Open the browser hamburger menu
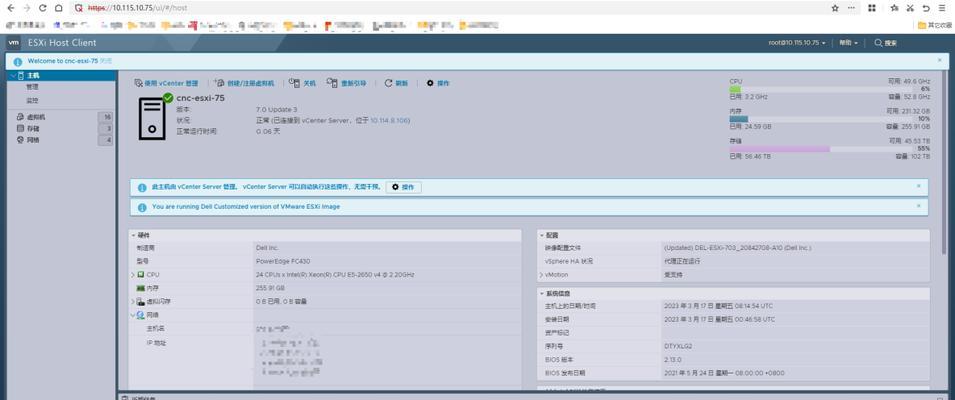955x400 pixels. [x=942, y=8]
